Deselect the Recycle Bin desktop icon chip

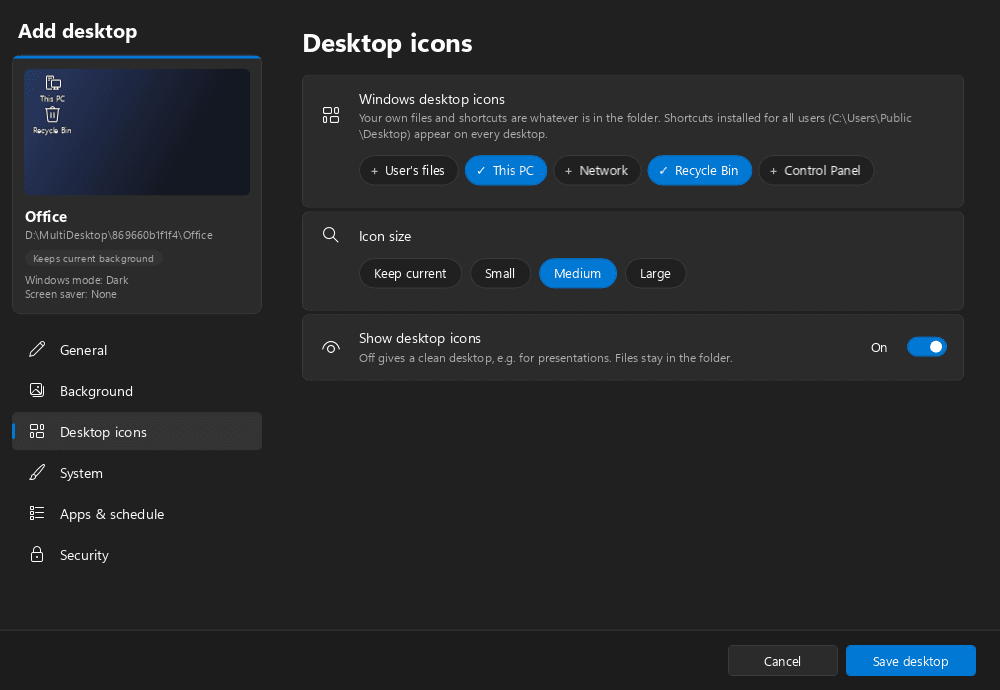700,171
